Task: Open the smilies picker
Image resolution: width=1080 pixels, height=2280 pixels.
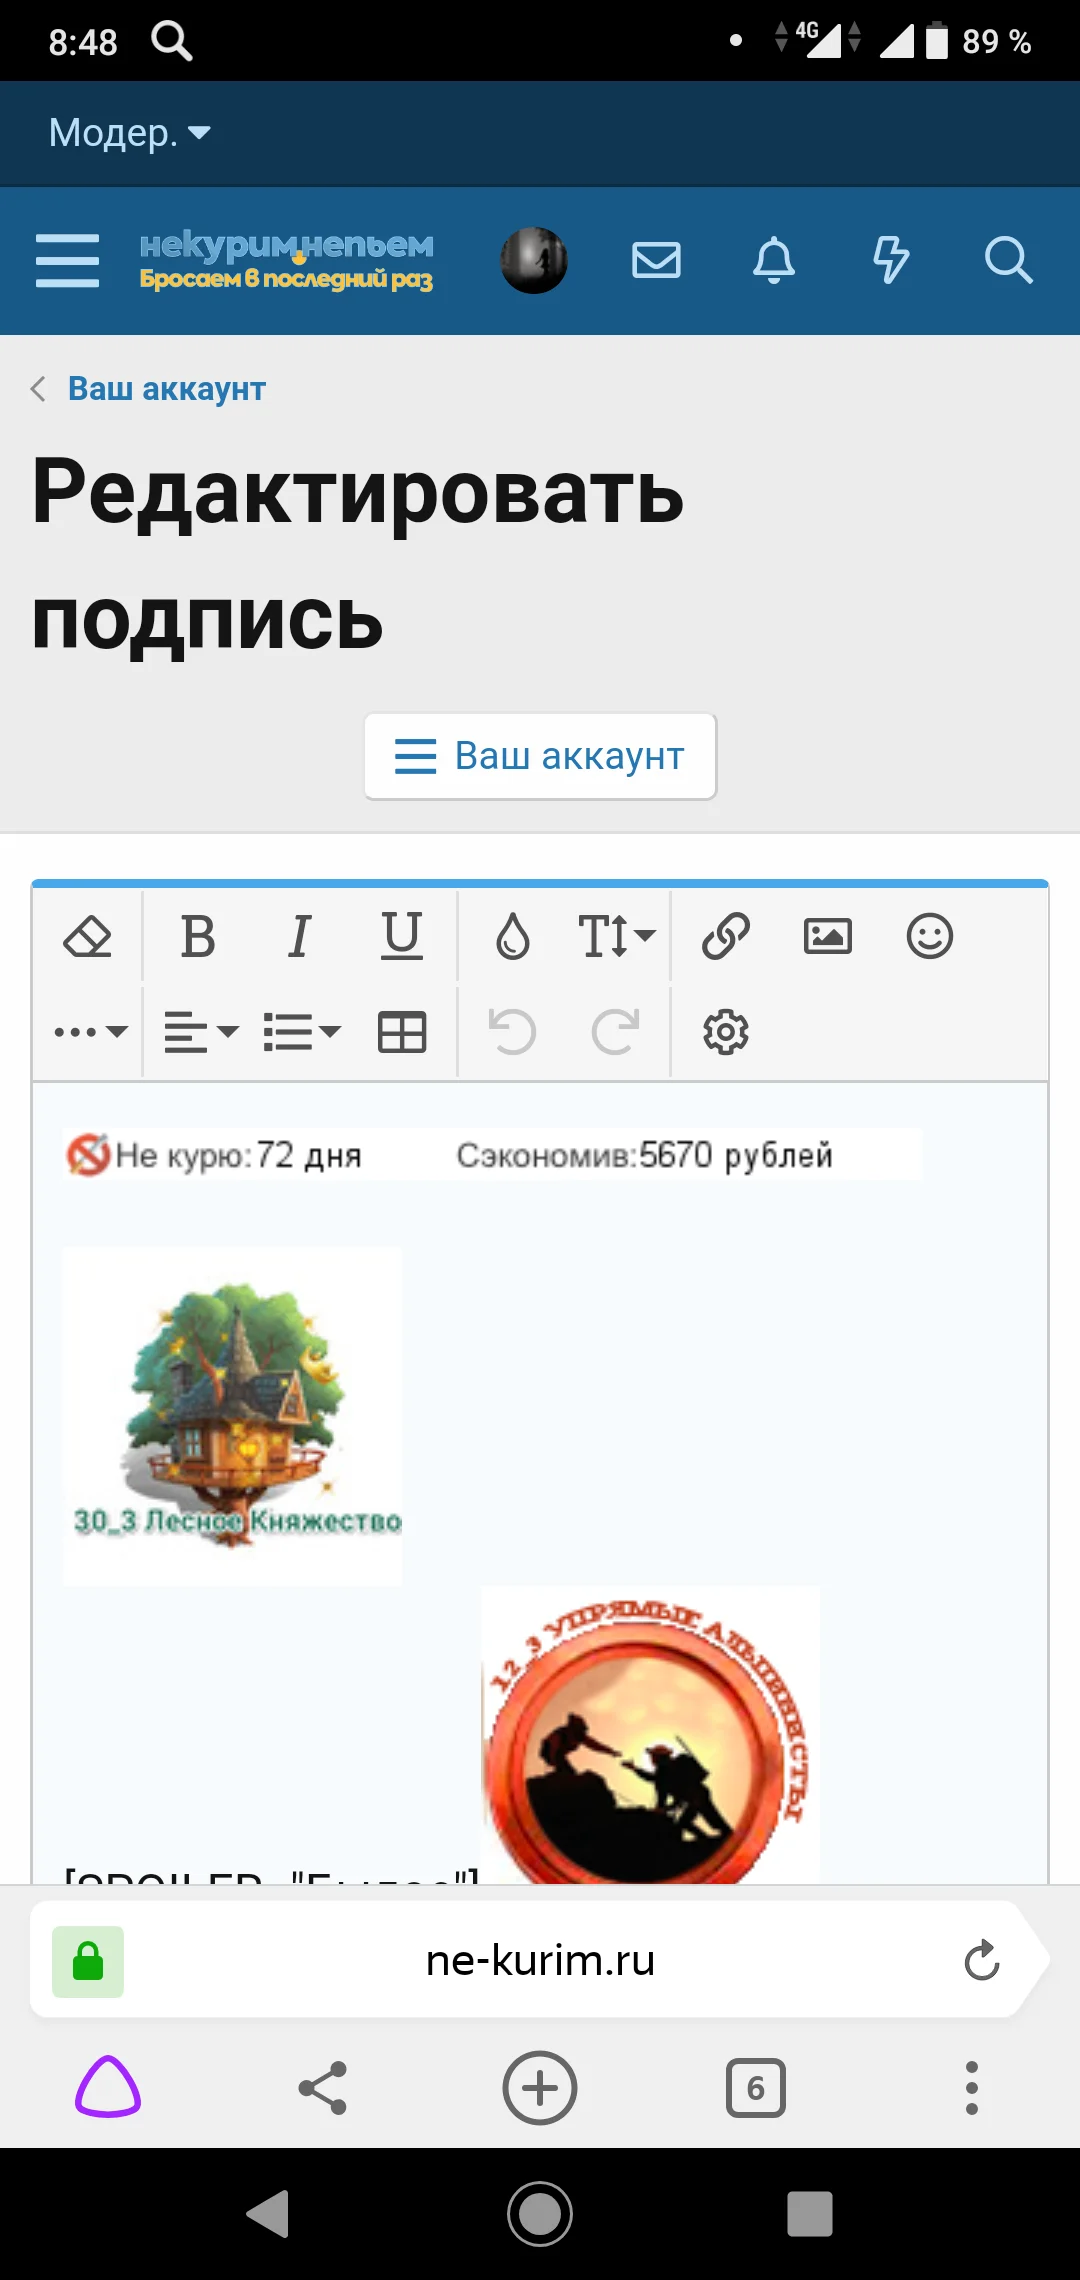Action: tap(930, 937)
